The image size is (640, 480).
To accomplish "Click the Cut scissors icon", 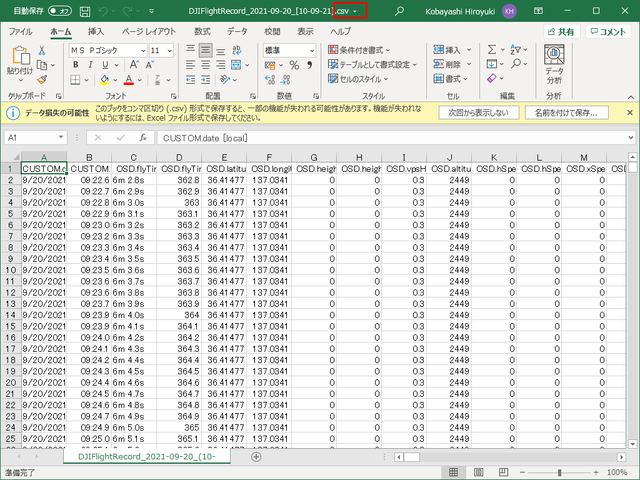I will click(42, 50).
